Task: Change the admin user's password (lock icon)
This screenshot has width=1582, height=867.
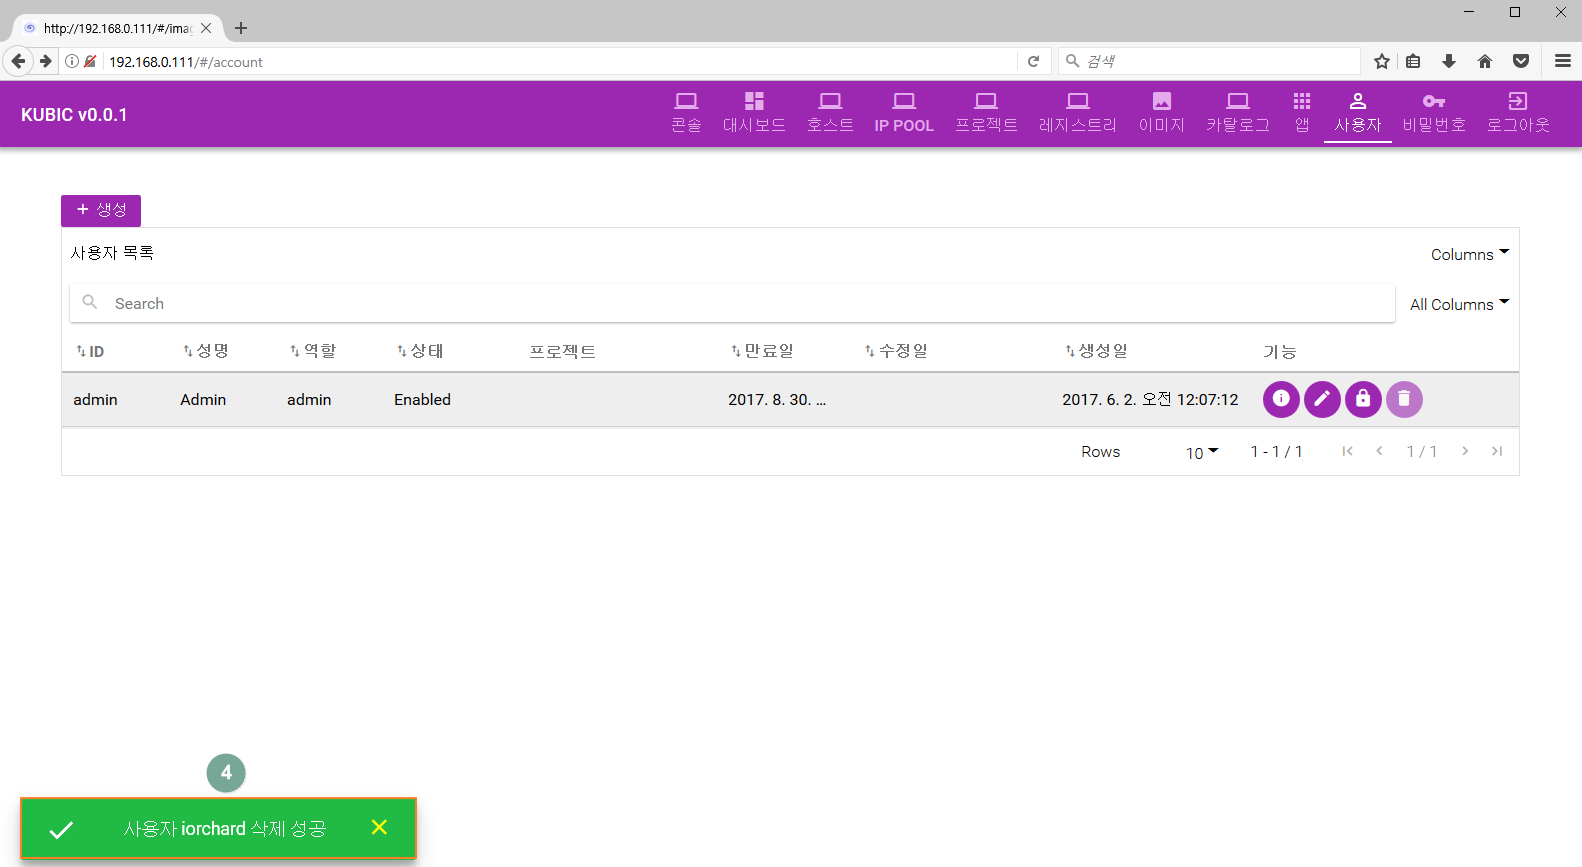Action: [x=1363, y=399]
